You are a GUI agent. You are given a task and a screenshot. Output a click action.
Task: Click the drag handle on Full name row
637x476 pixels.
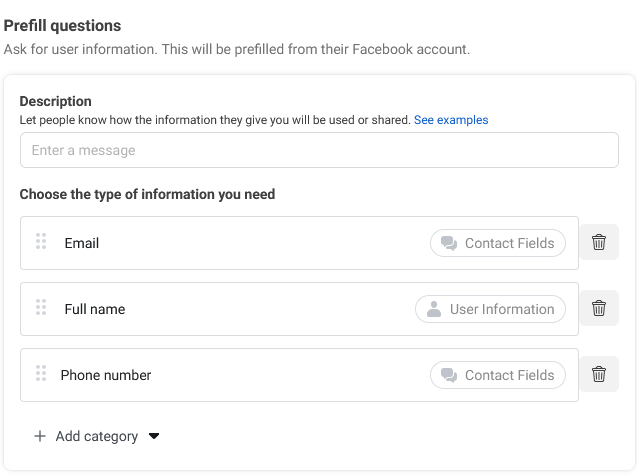point(41,307)
